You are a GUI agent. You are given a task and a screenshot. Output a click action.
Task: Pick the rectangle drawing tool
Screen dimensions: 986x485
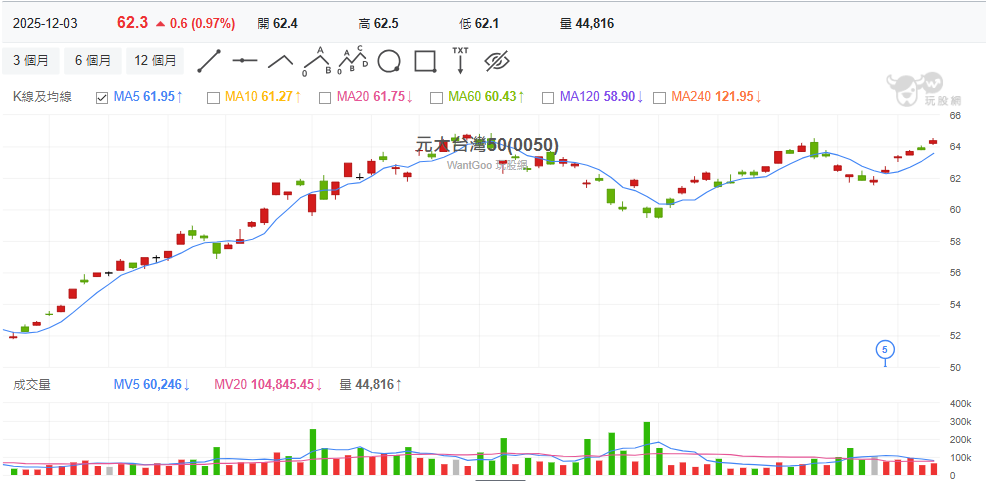tap(425, 61)
